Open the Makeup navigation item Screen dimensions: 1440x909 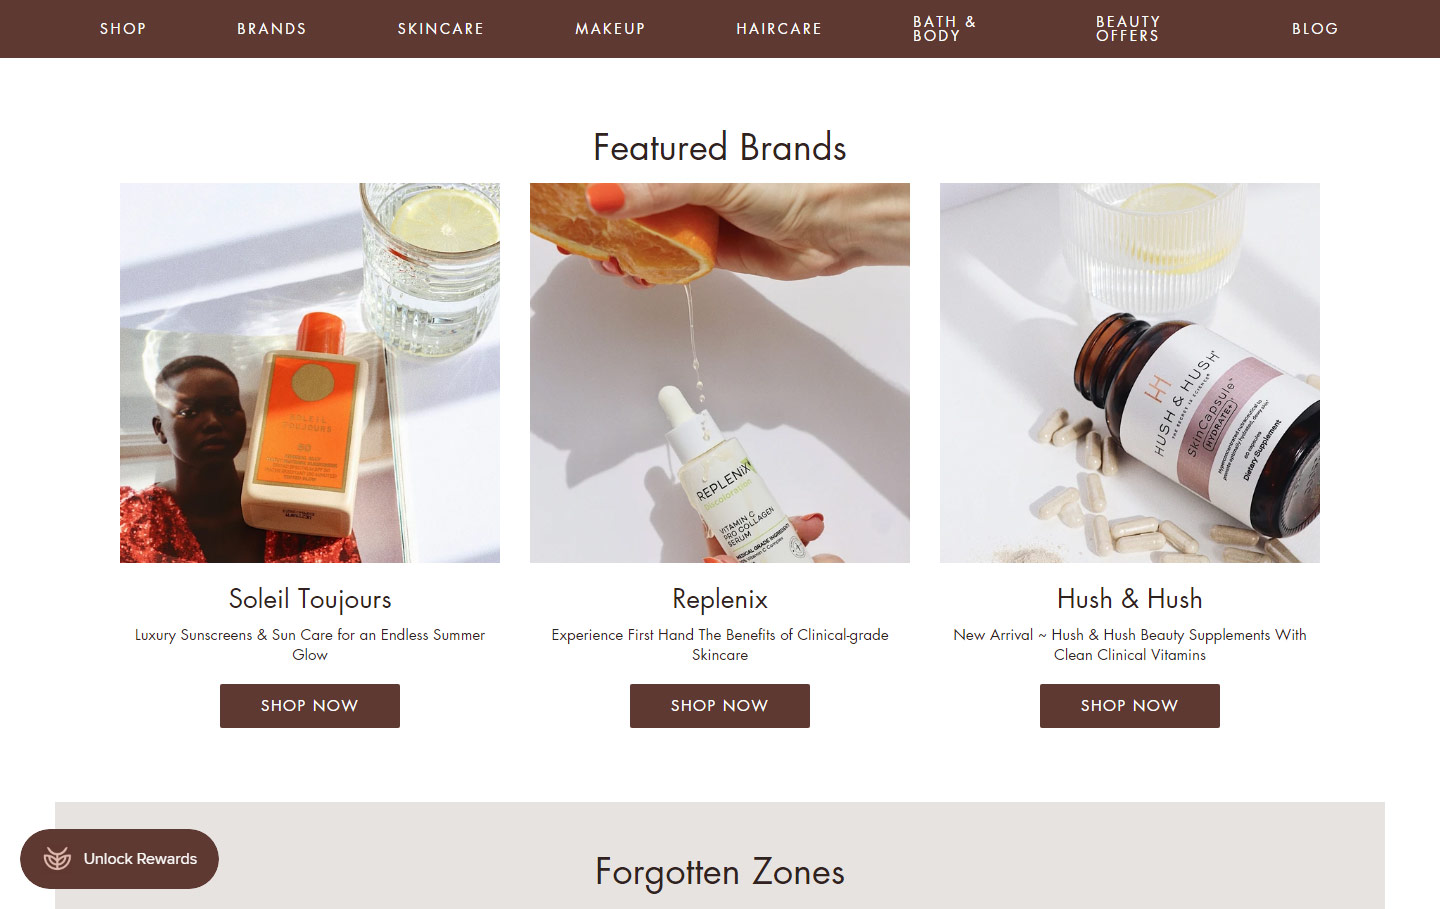[x=610, y=29]
